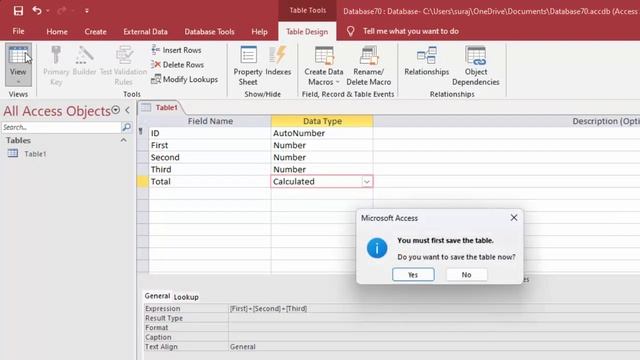Click the Result Type property field
640x360 pixels.
coord(434,318)
